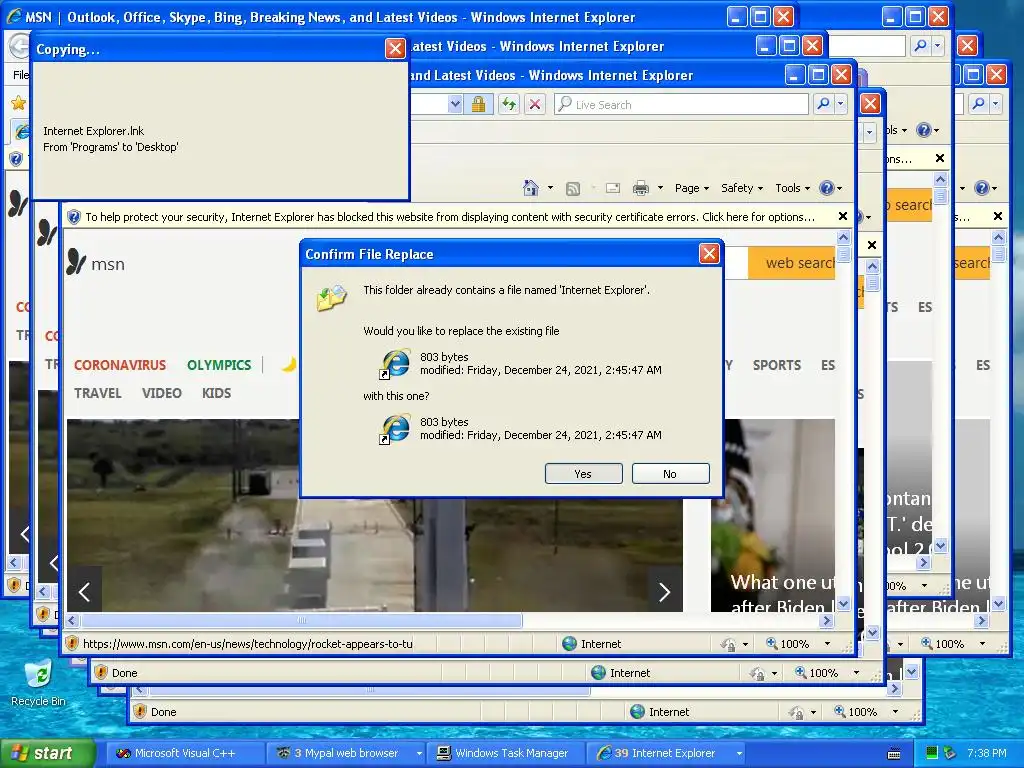The image size is (1024, 768).
Task: Click the msn.com URL in status bar
Action: point(248,644)
